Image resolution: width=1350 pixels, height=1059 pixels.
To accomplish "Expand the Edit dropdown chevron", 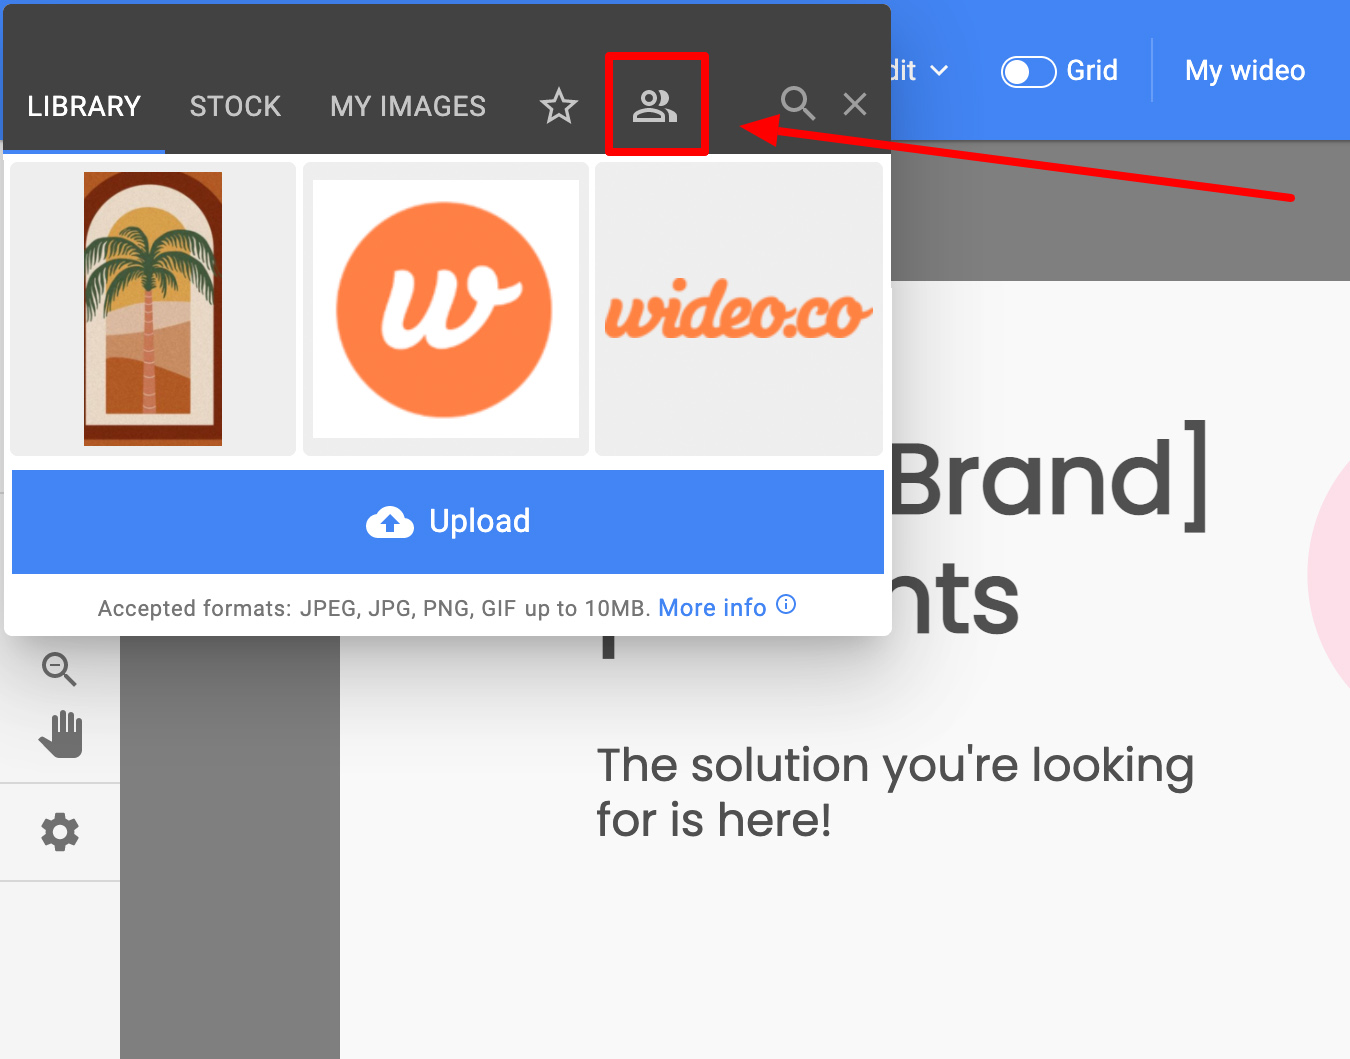I will [x=939, y=71].
